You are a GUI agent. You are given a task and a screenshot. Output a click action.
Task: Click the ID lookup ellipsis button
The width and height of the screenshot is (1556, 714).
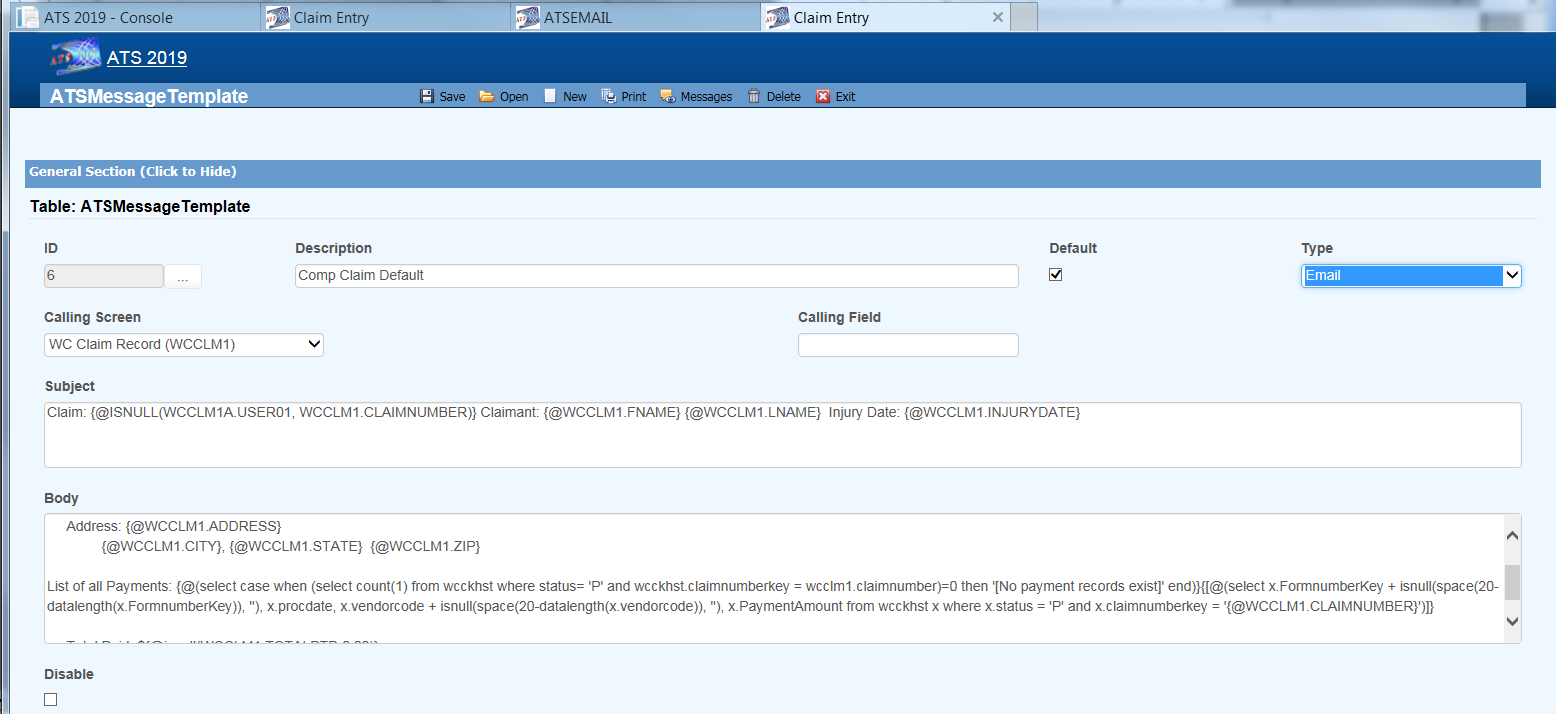(x=183, y=277)
